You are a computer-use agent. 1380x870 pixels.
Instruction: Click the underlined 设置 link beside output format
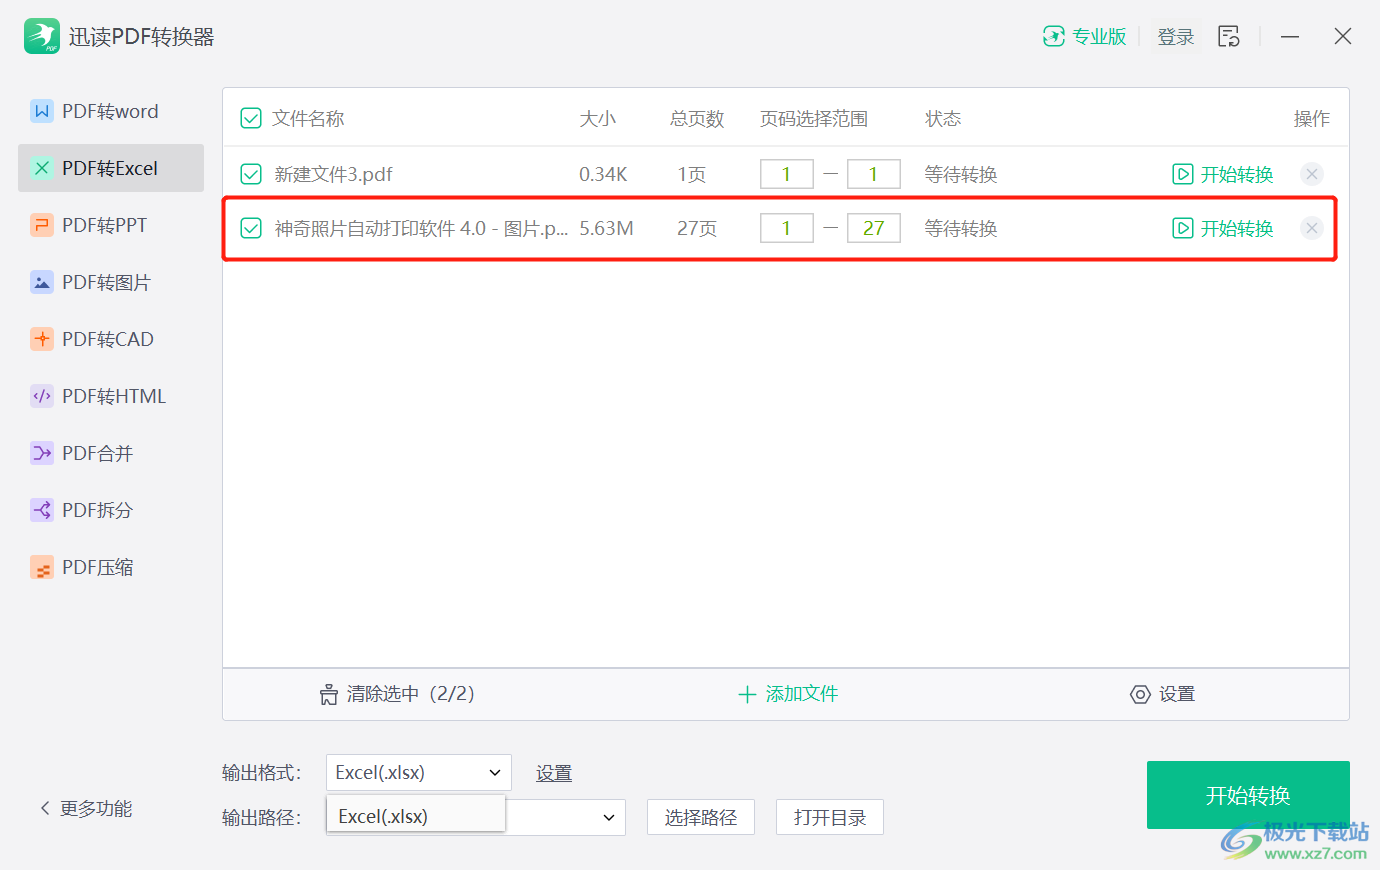point(554,773)
